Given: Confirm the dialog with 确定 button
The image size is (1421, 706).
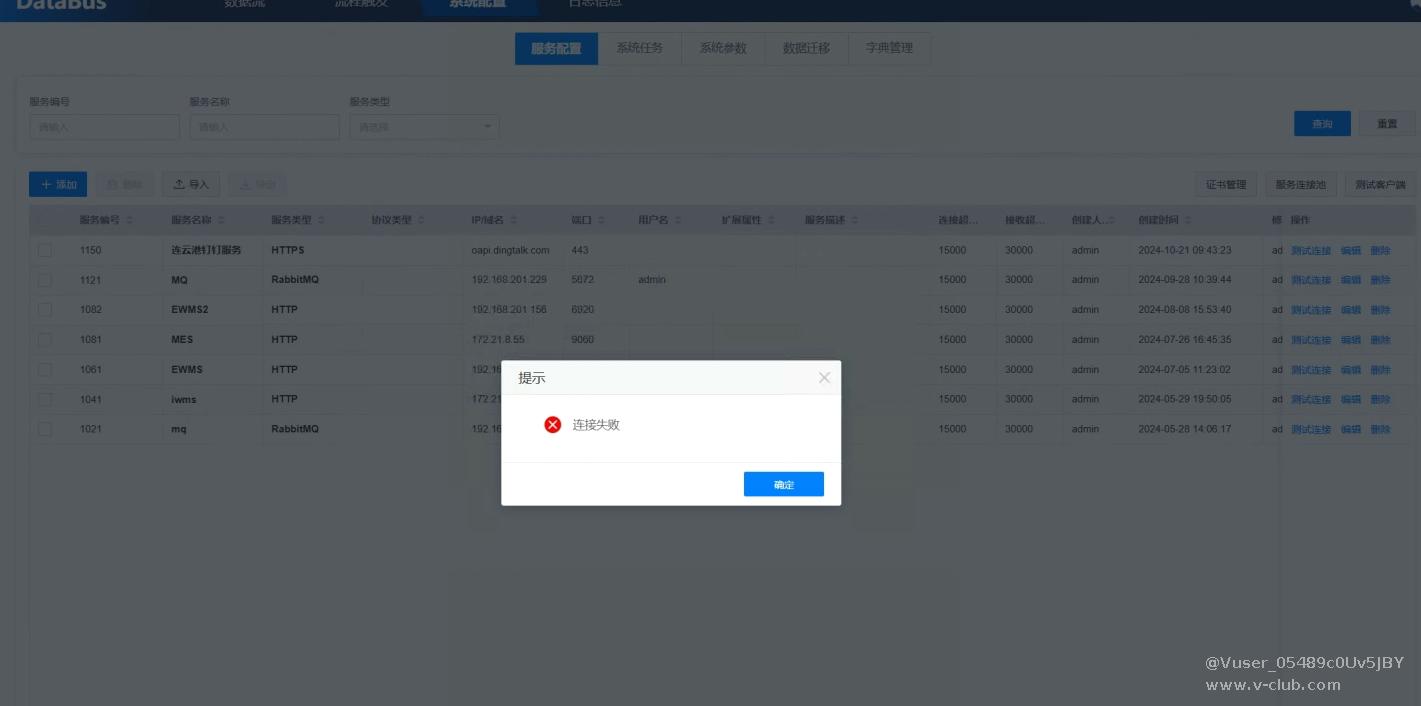Looking at the screenshot, I should [783, 484].
